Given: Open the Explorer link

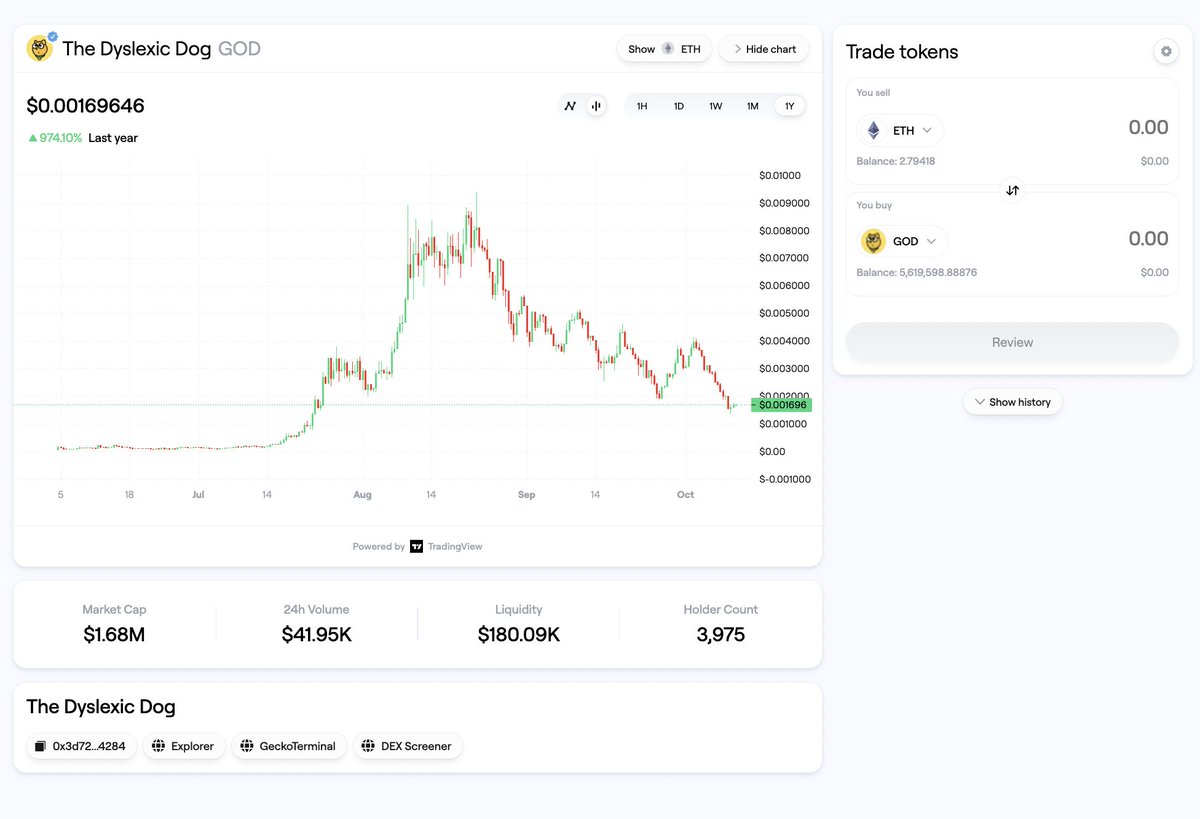Looking at the screenshot, I should pyautogui.click(x=185, y=746).
